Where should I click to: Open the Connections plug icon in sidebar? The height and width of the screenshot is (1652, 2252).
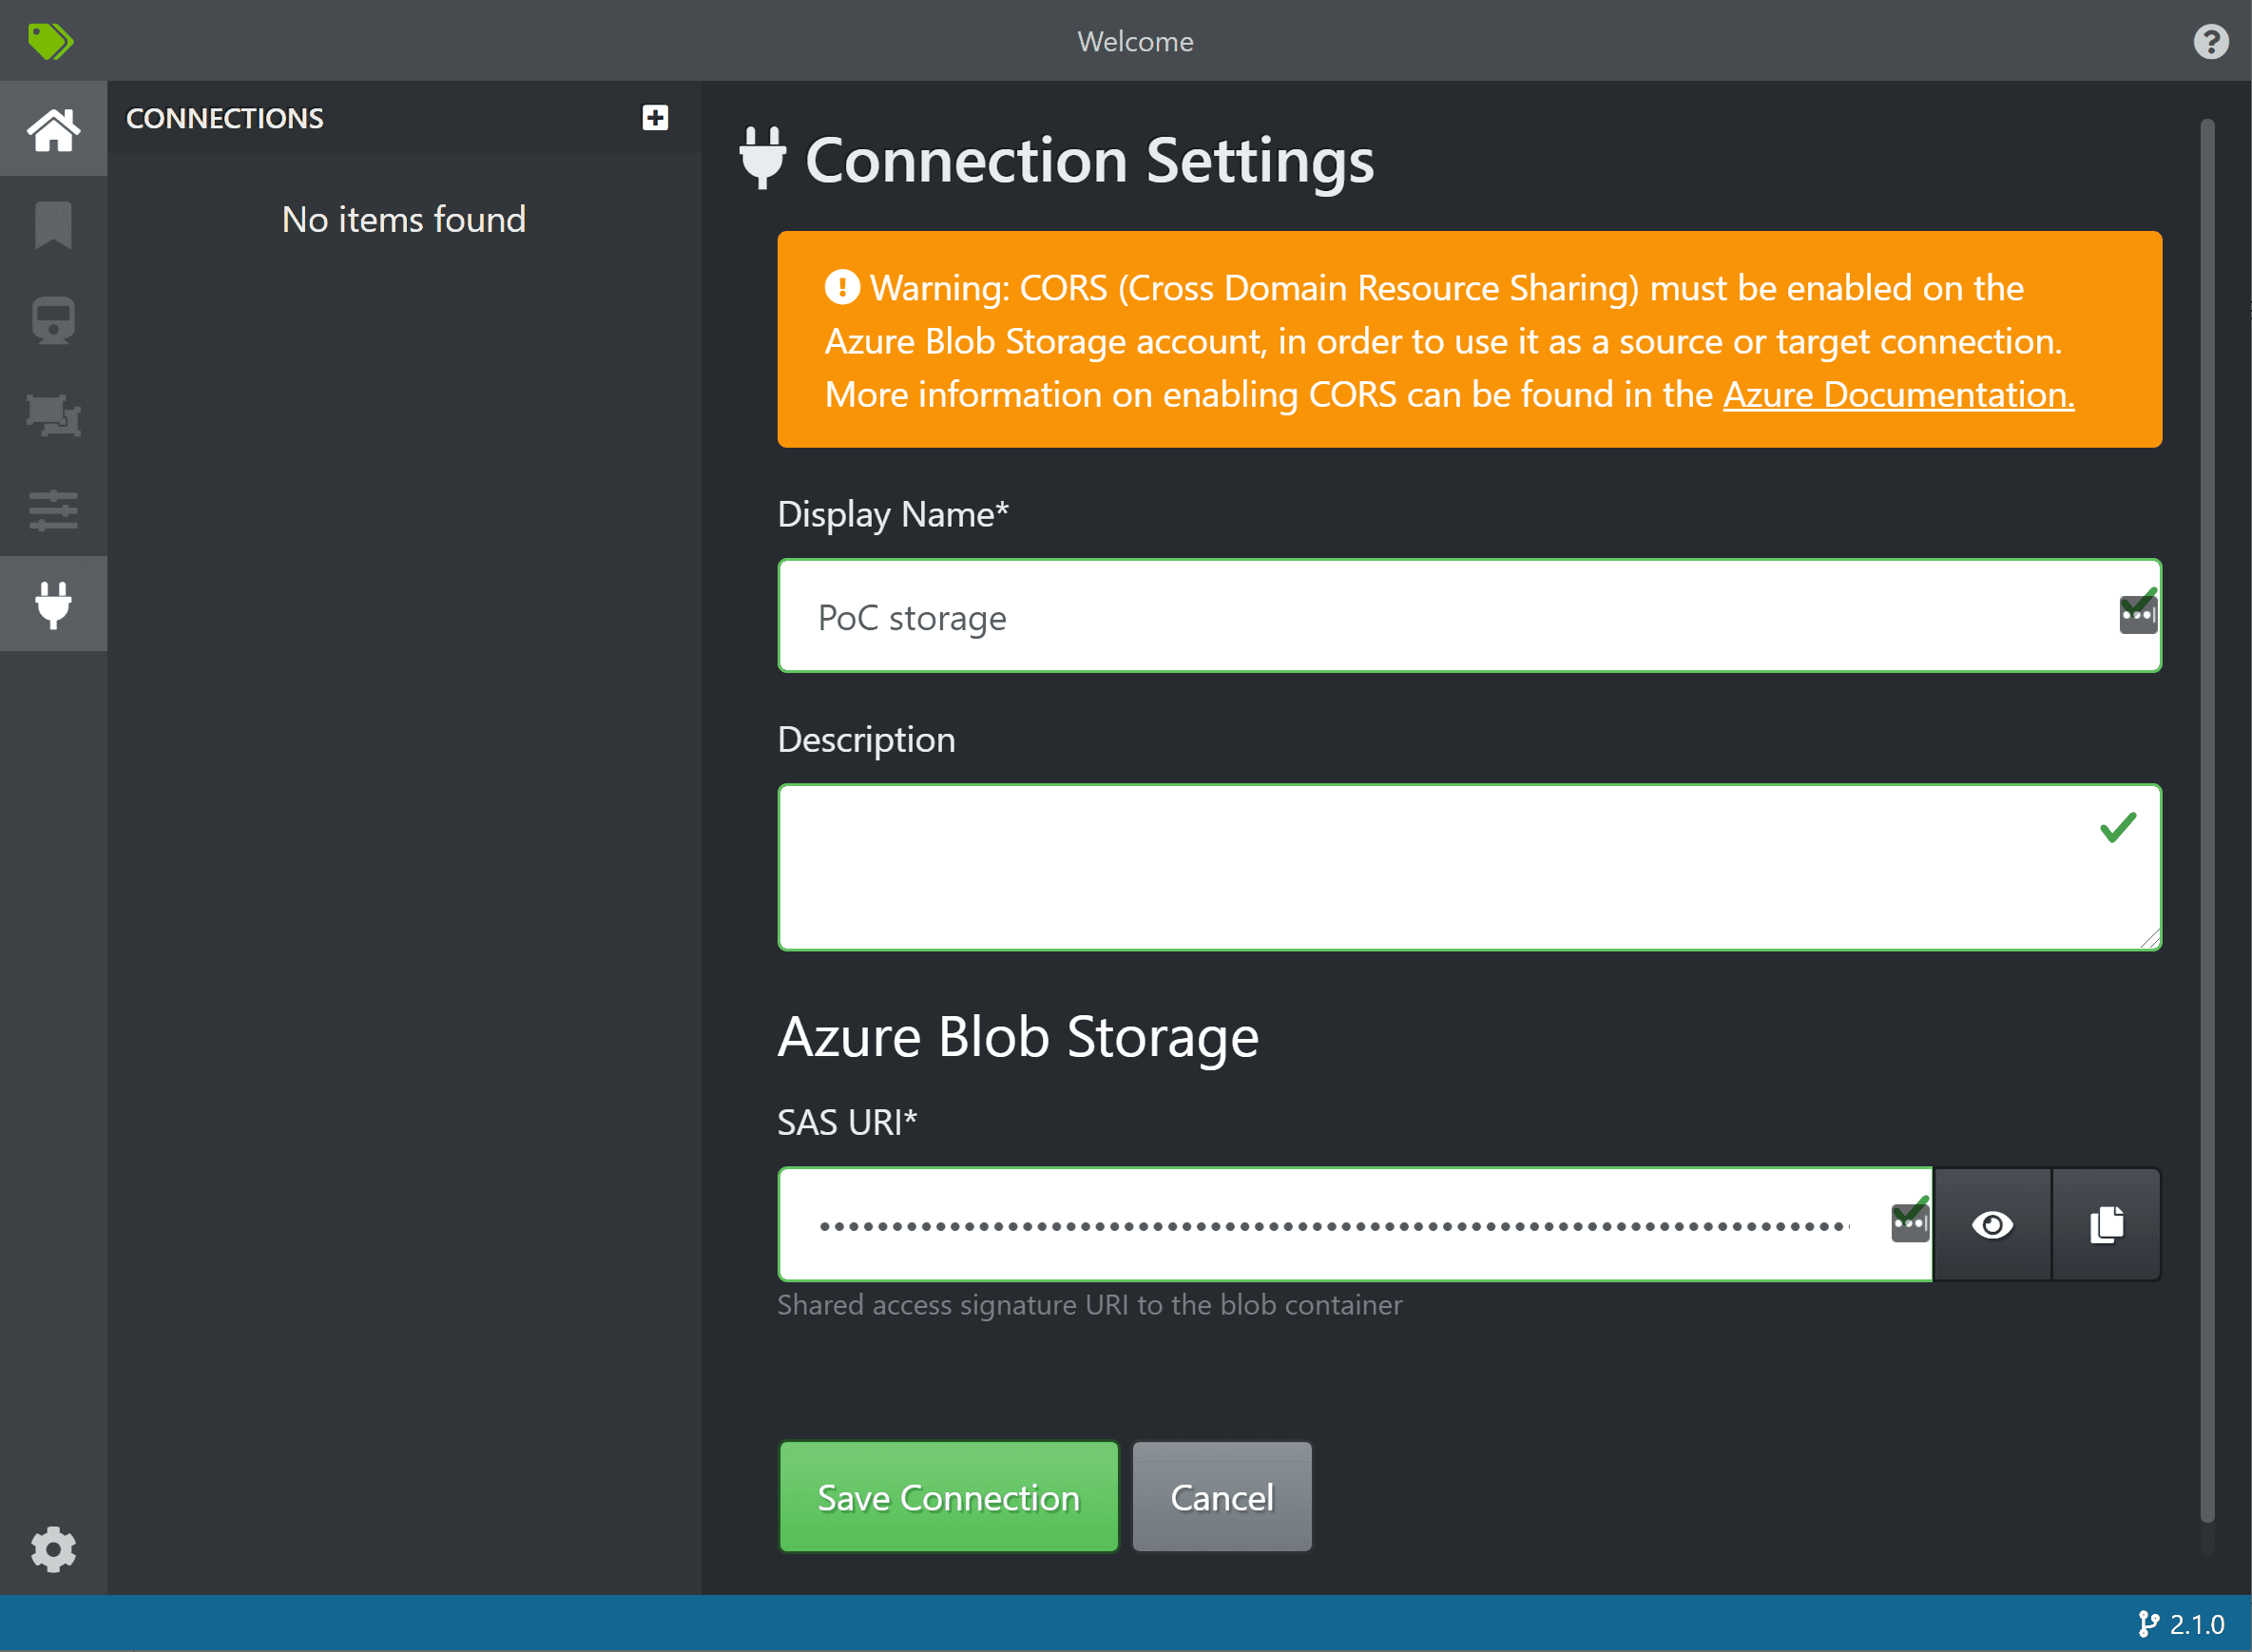(x=53, y=604)
